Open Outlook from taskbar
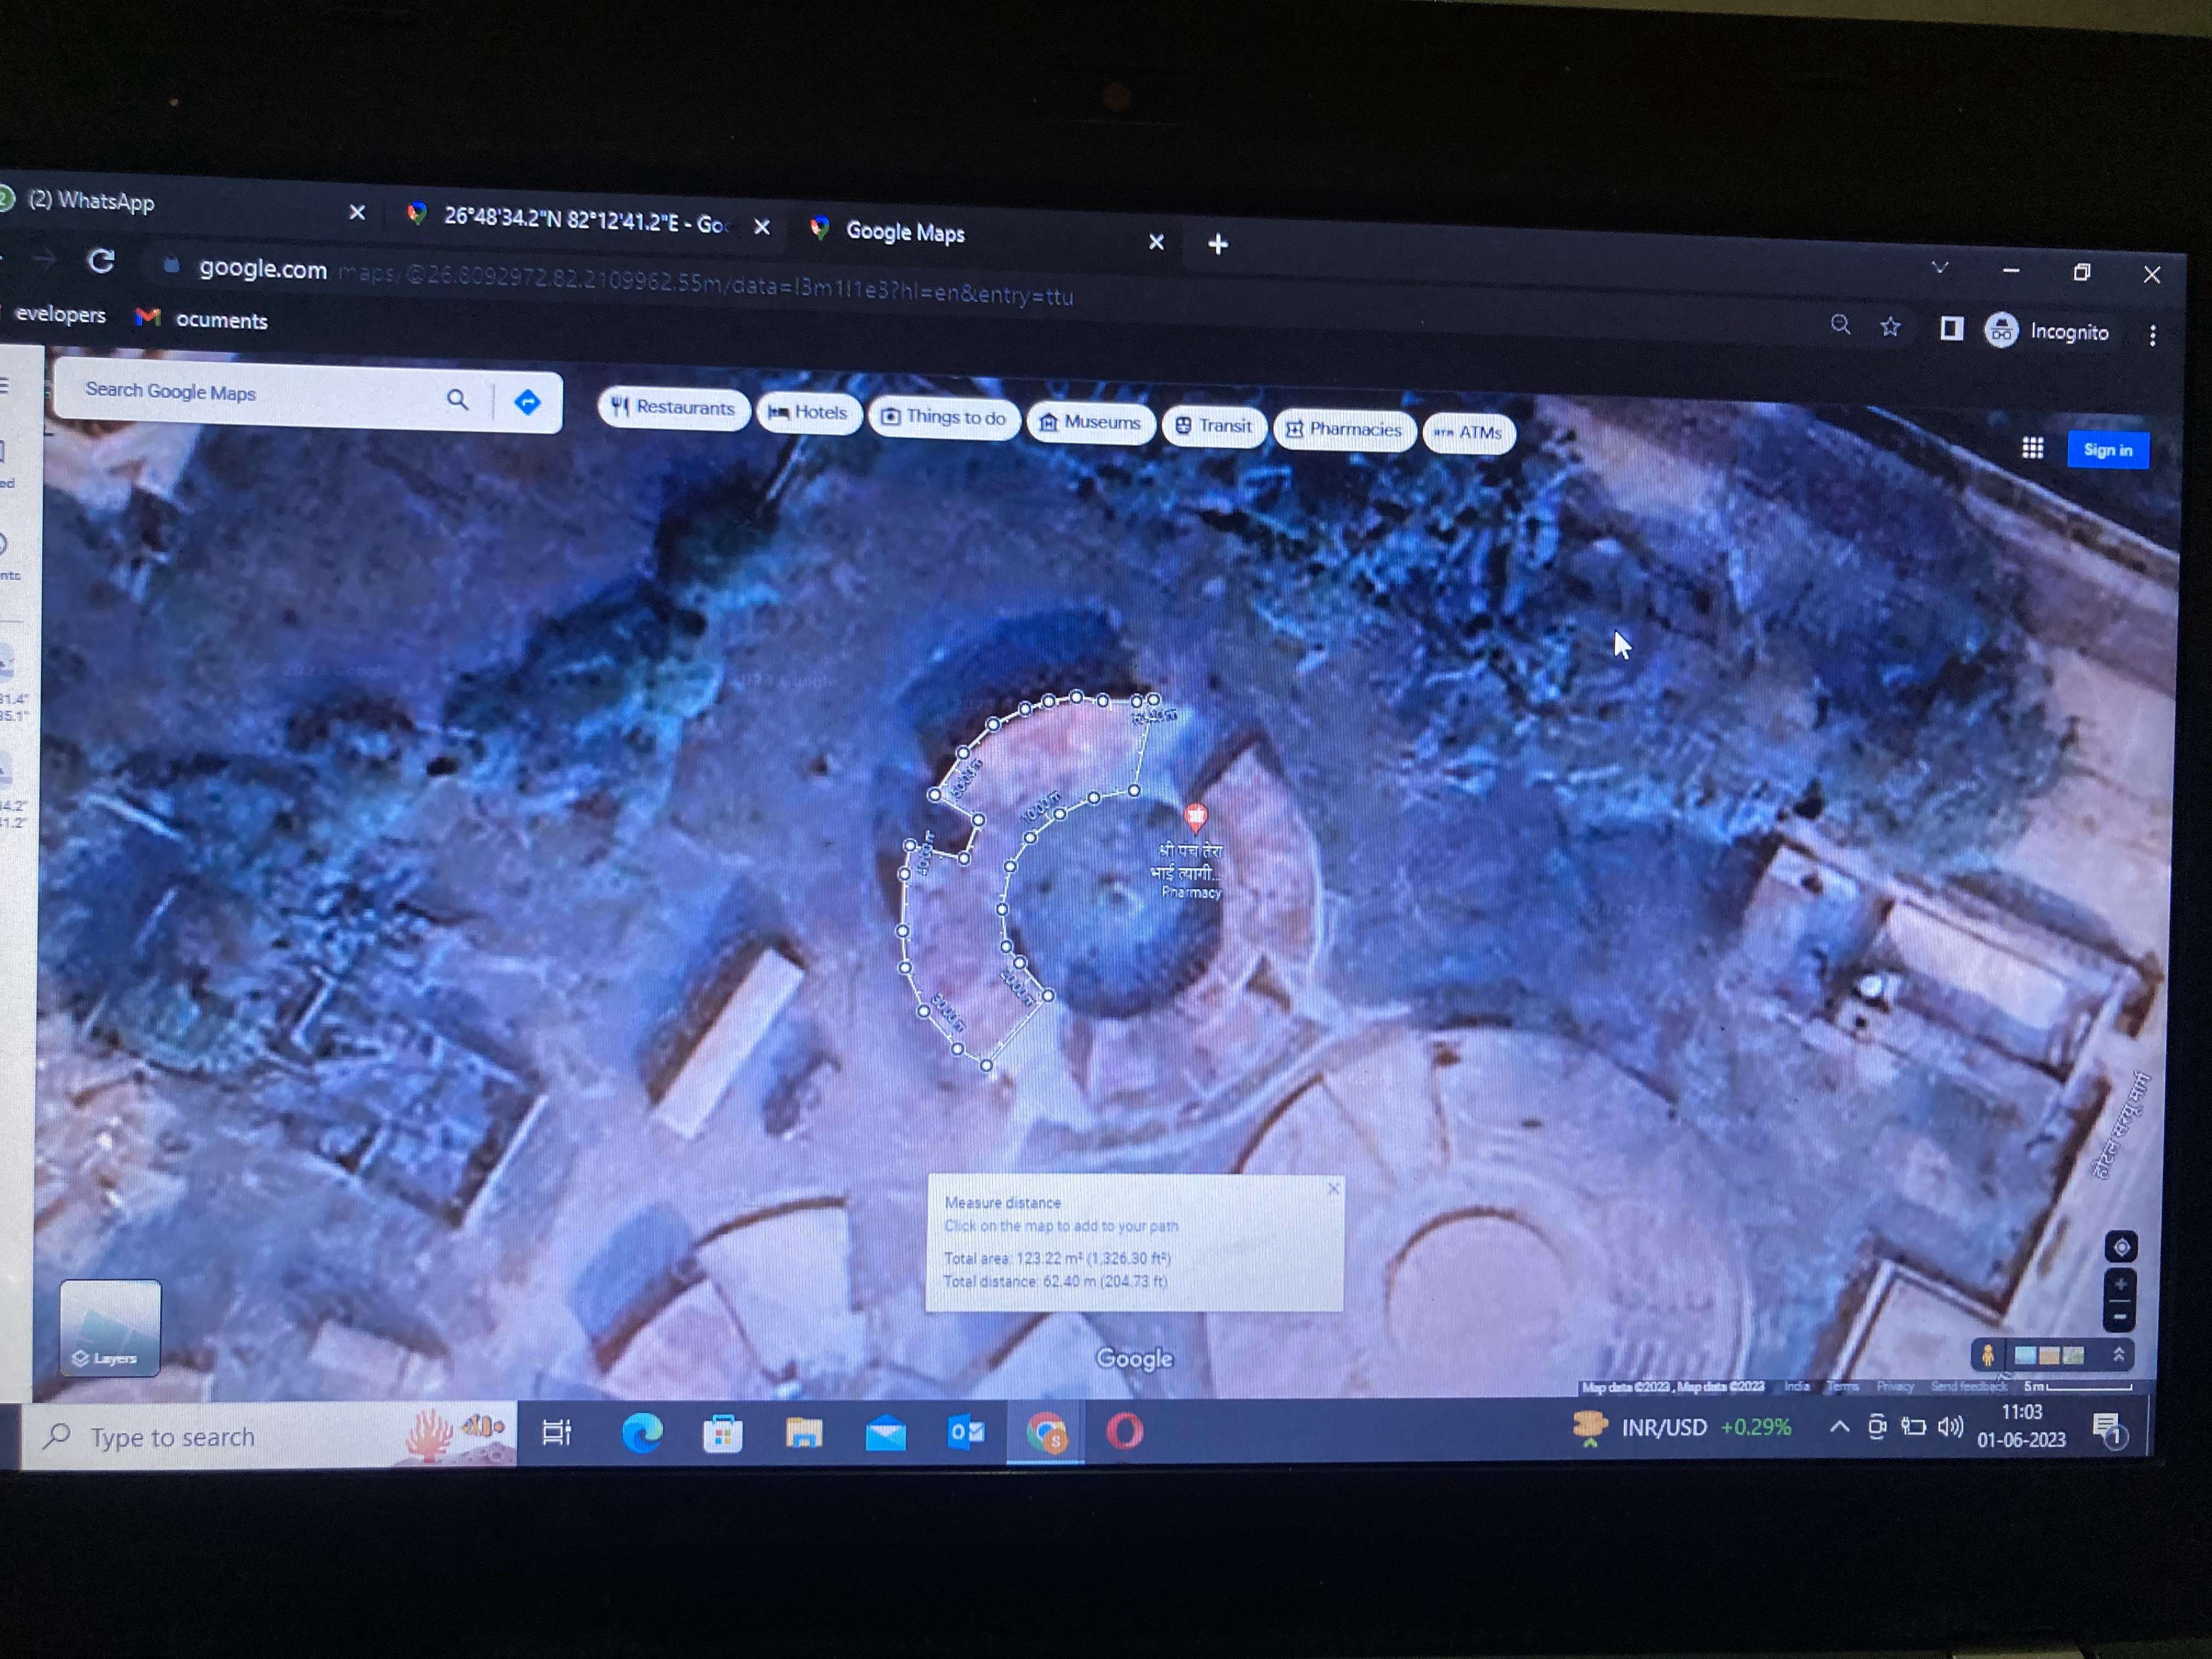This screenshot has width=2212, height=1659. pos(965,1433)
